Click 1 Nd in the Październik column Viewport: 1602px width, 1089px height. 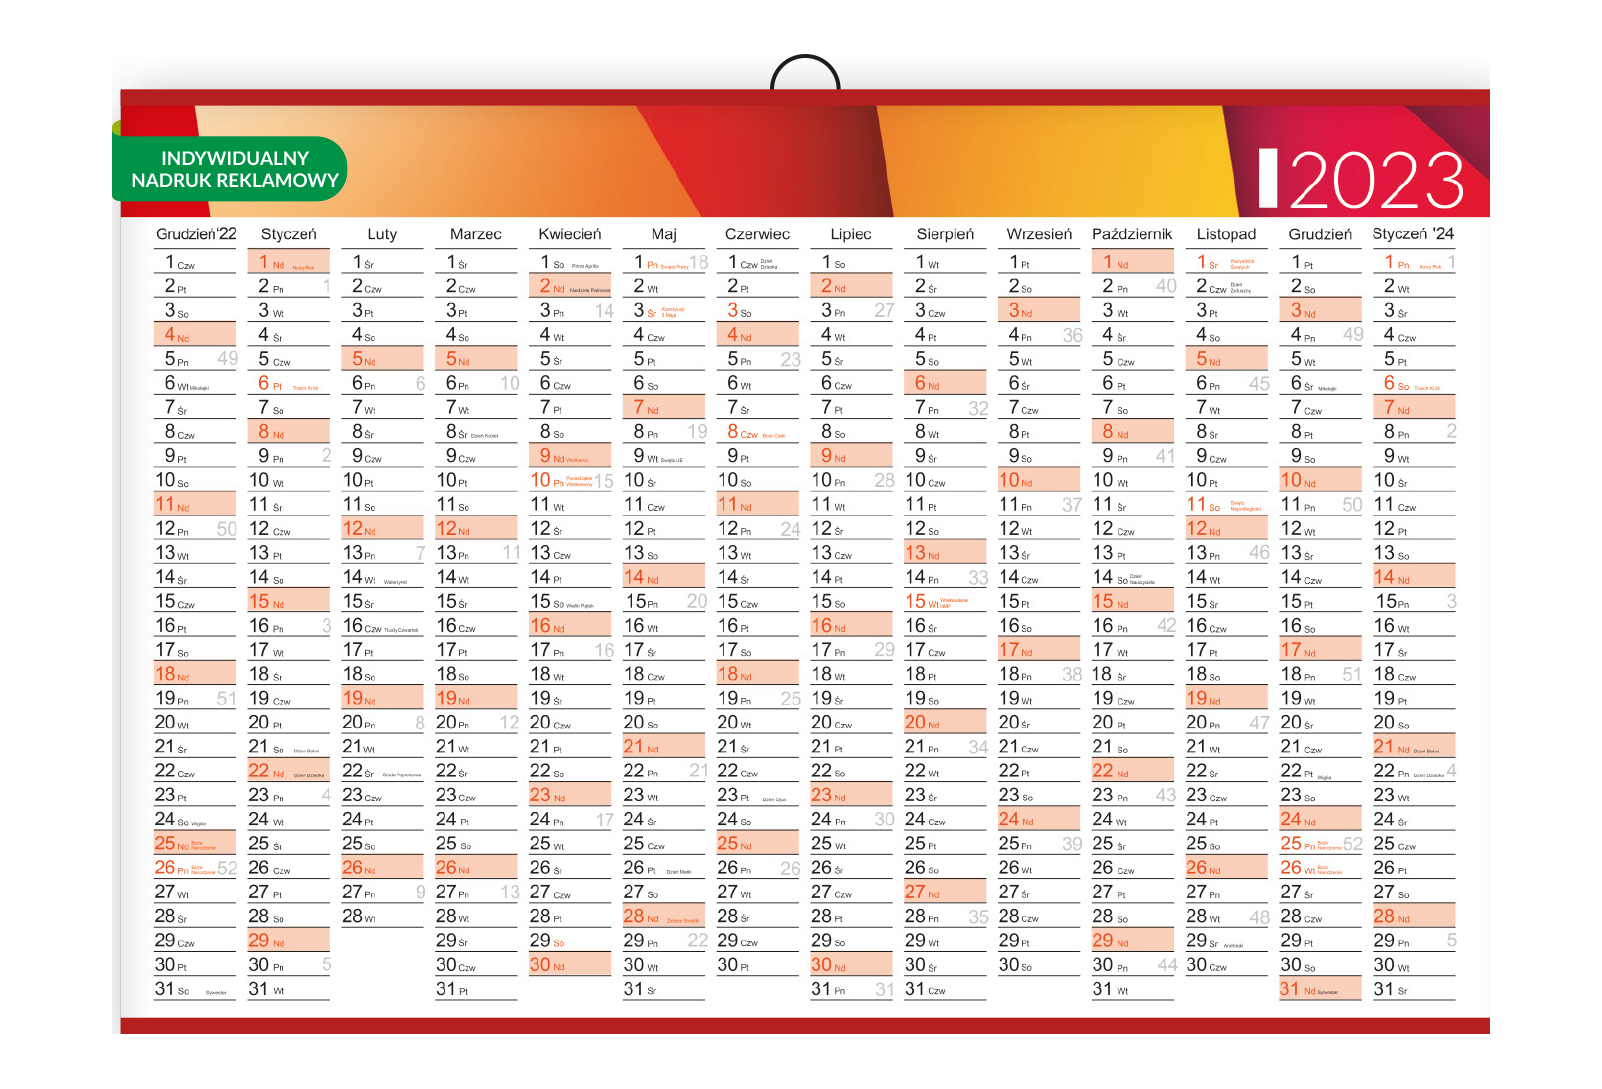pos(1133,262)
